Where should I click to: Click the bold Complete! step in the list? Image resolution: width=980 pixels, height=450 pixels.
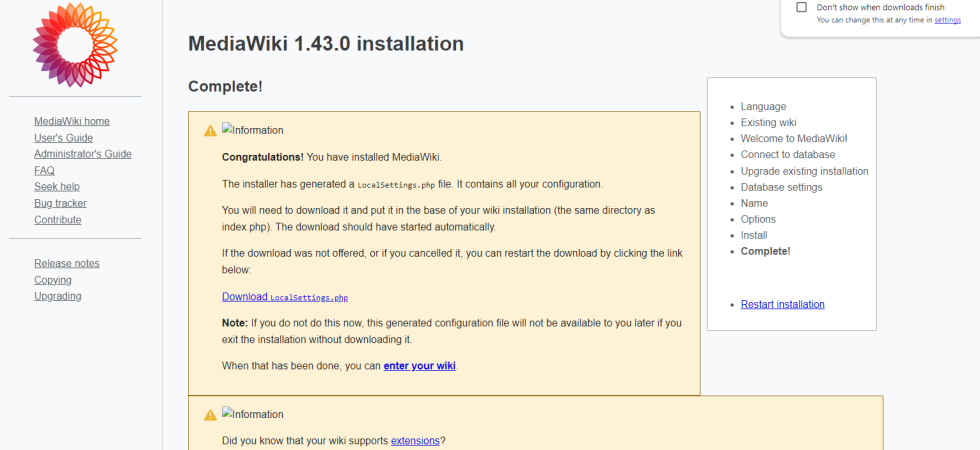point(766,251)
